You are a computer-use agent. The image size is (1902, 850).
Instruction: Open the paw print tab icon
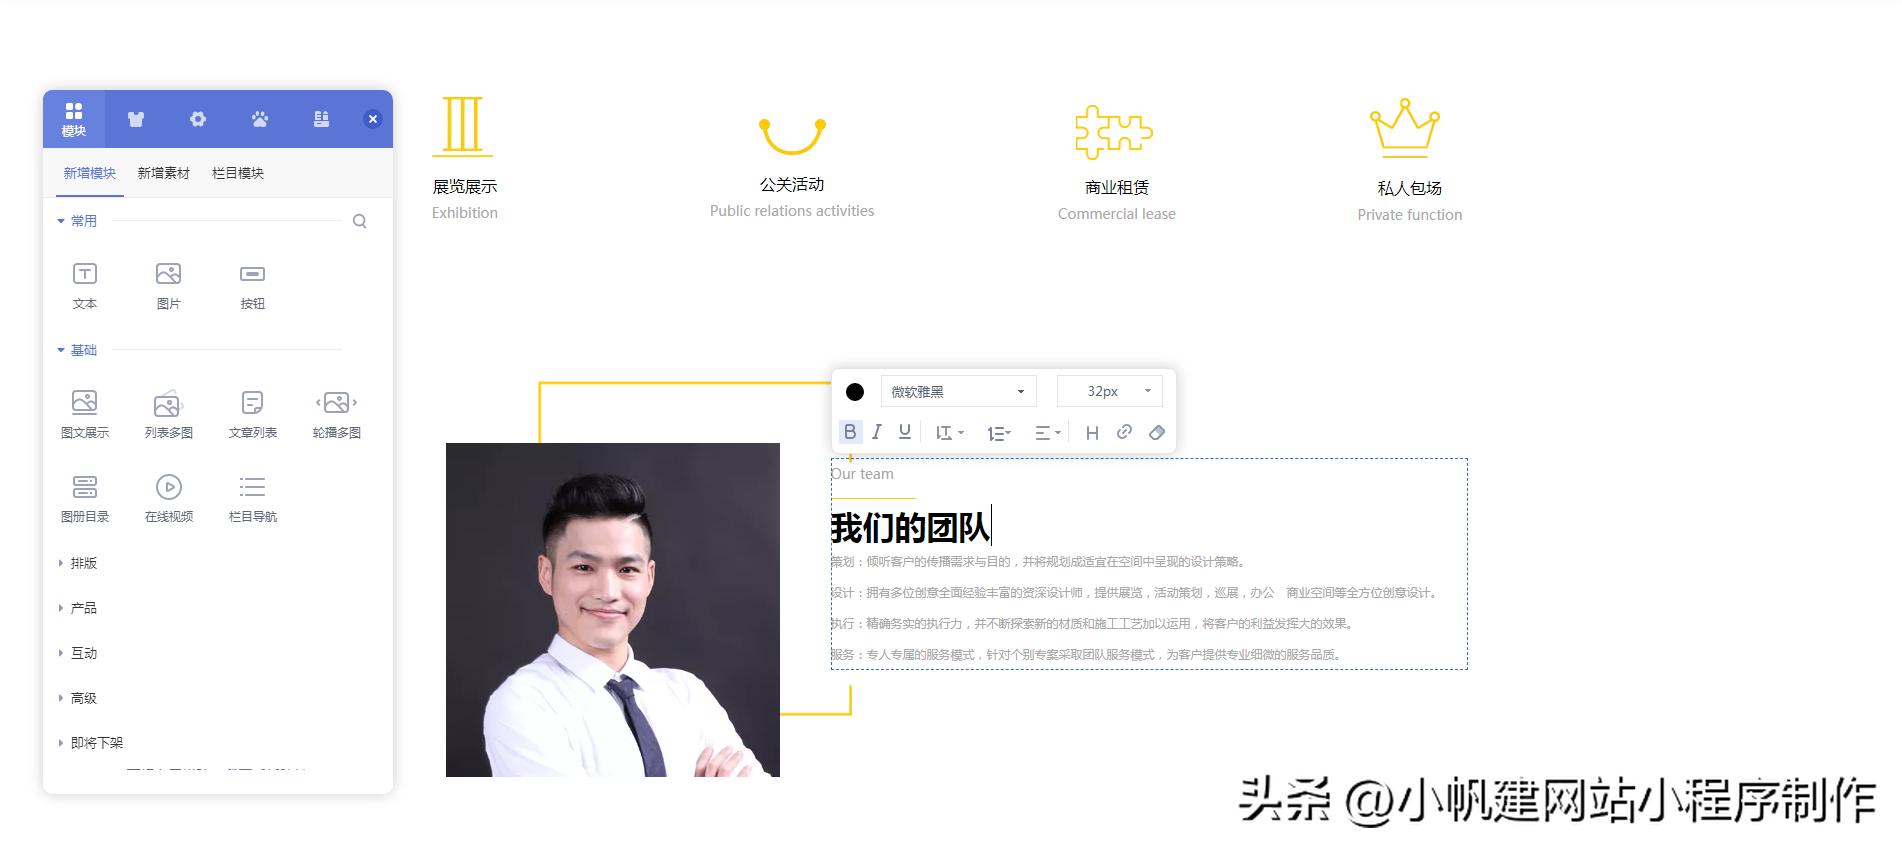click(x=260, y=119)
